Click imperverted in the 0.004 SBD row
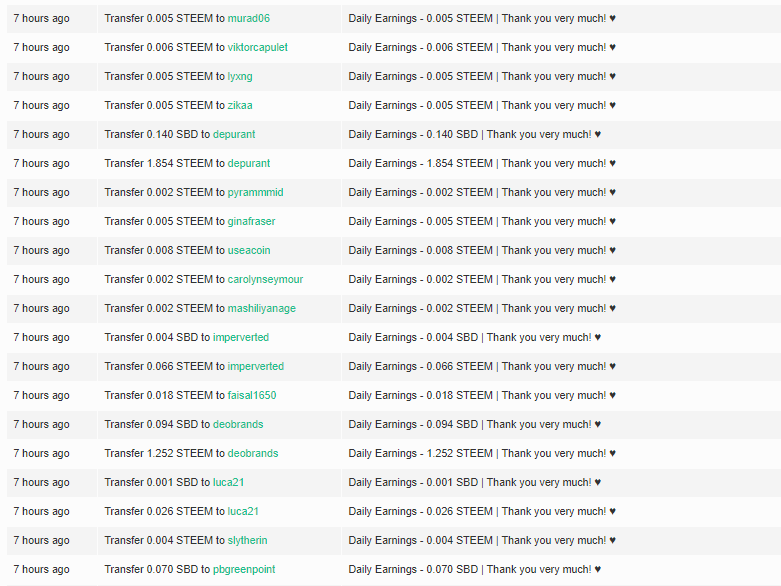The image size is (781, 586). pos(241,337)
